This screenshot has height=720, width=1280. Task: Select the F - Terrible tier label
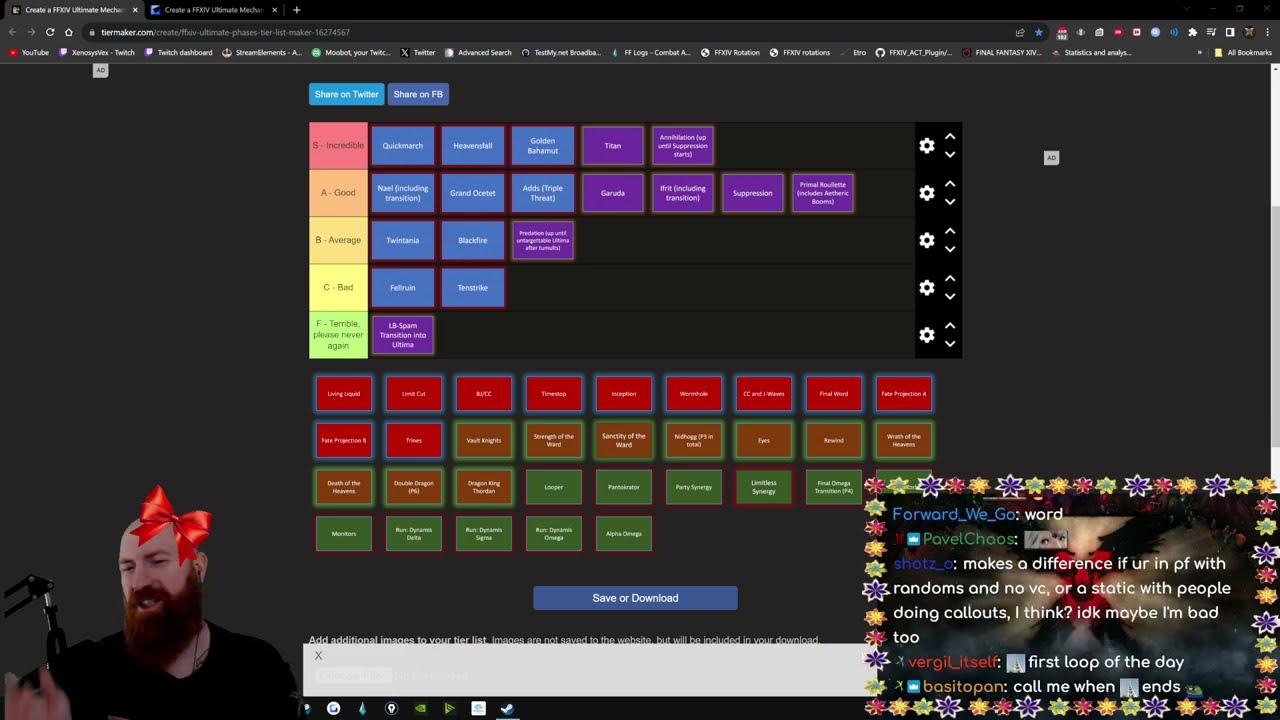click(338, 335)
